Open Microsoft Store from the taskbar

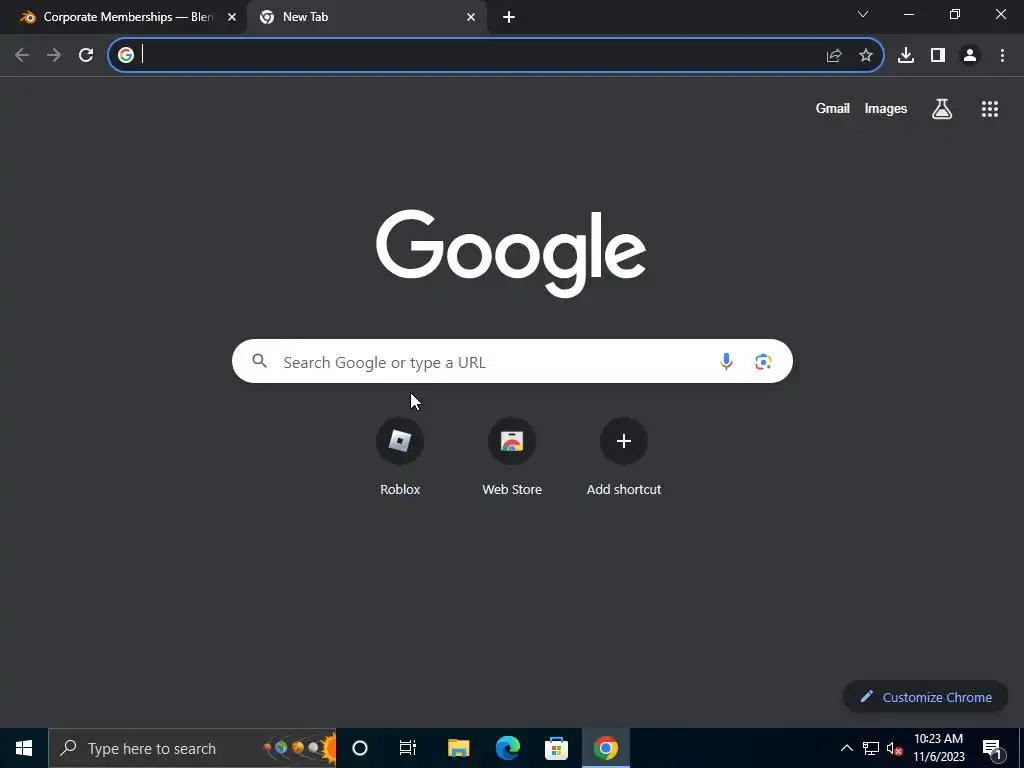(556, 748)
